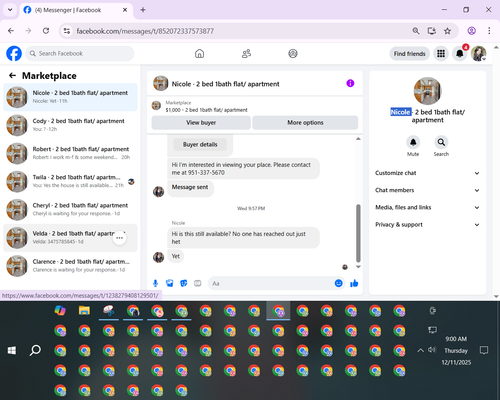This screenshot has height=400, width=500.
Task: Click the scroll-down arrow in chat
Action: coord(358,267)
